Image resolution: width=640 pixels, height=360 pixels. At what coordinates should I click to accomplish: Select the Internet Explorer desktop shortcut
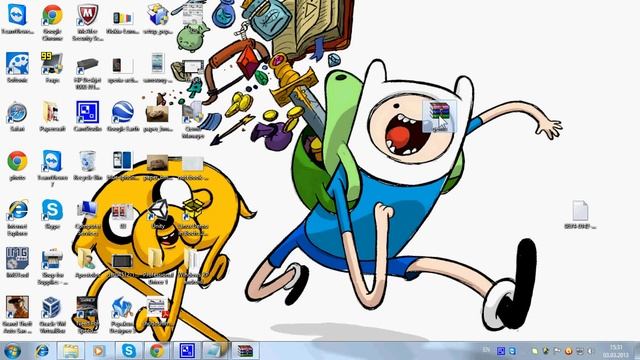point(17,210)
